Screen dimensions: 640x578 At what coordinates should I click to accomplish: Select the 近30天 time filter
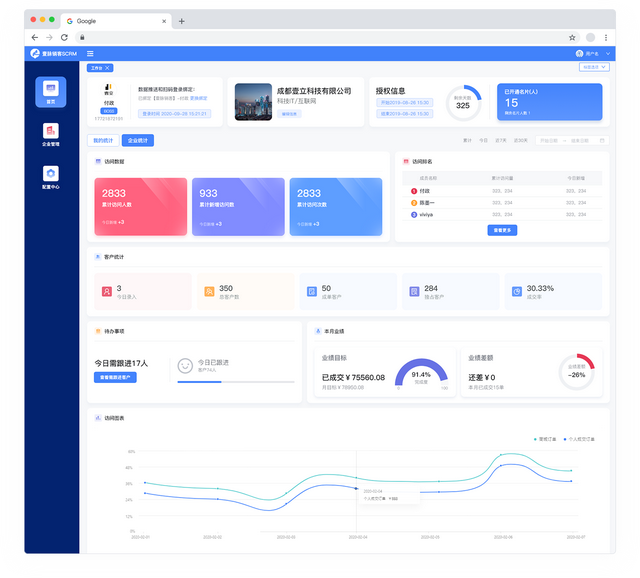click(x=520, y=140)
